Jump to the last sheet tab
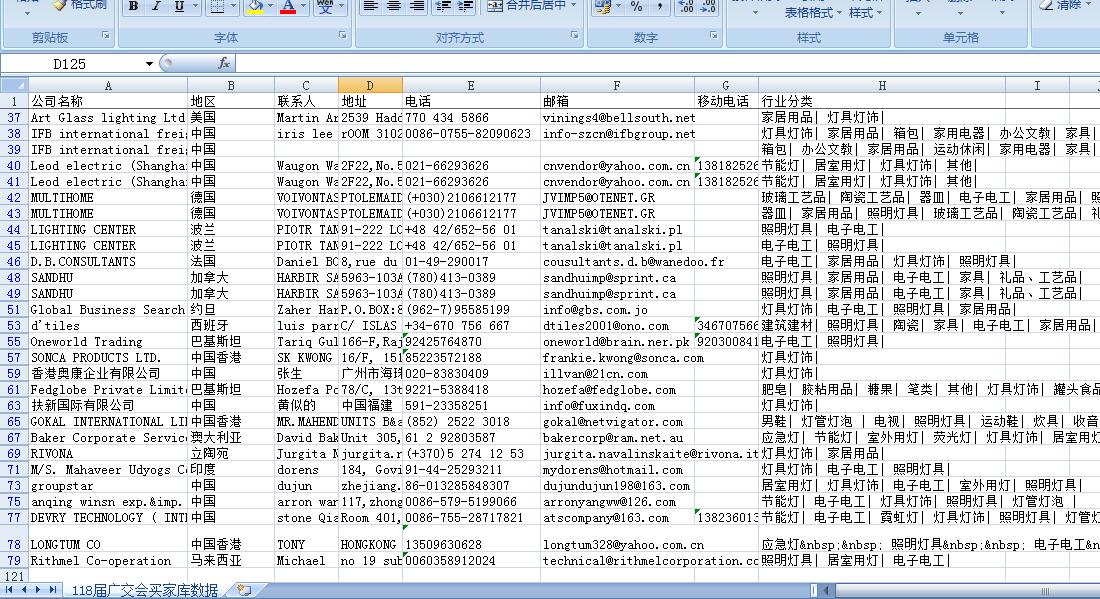1100x599 pixels. tap(53, 590)
